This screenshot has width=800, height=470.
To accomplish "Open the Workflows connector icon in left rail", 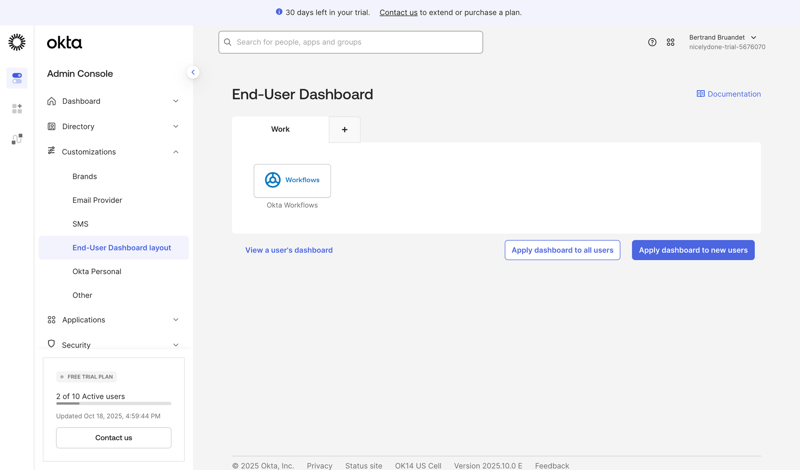I will point(17,139).
